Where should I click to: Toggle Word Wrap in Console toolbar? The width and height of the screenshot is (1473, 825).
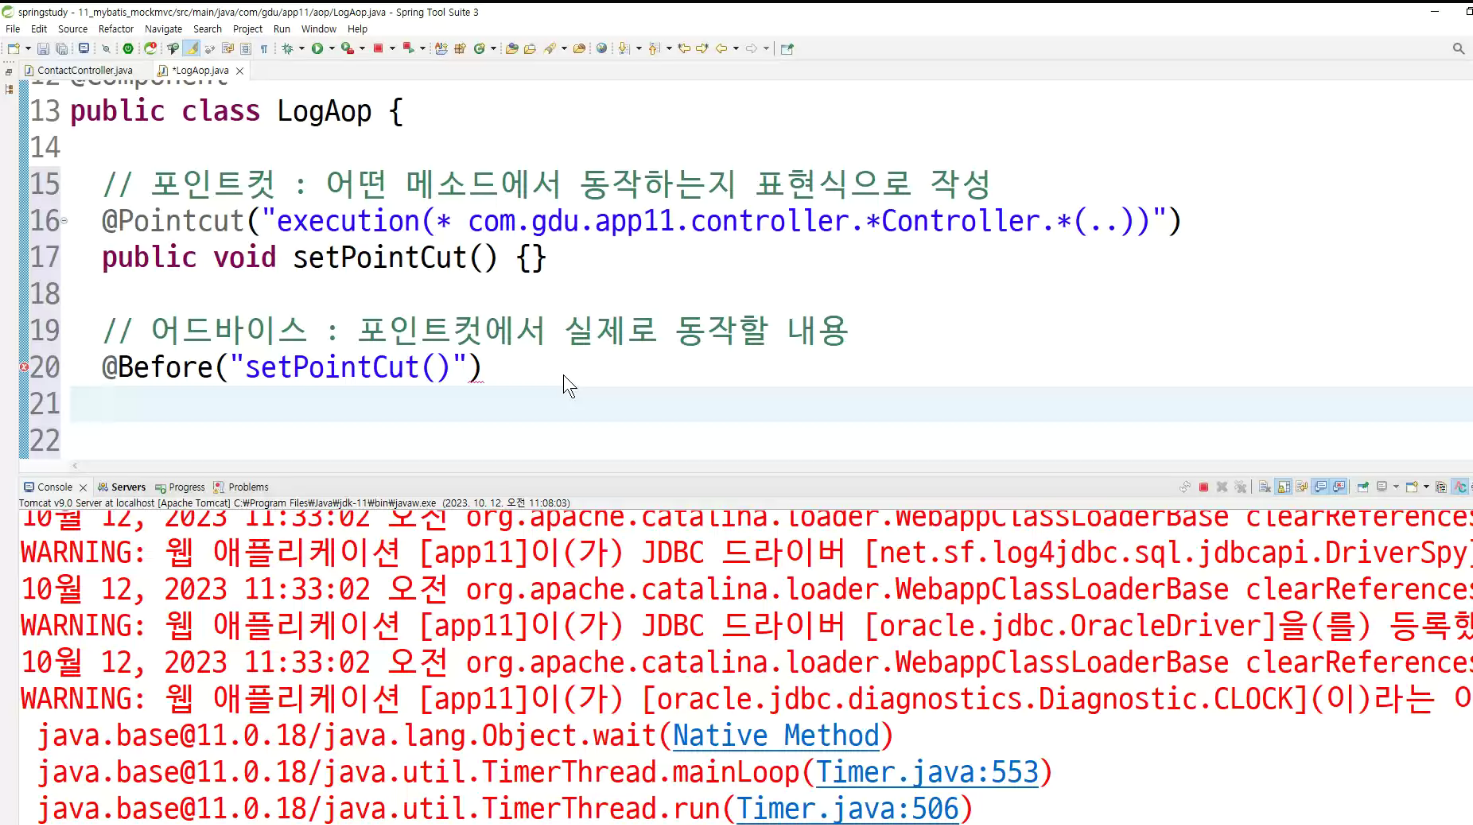click(x=1302, y=487)
